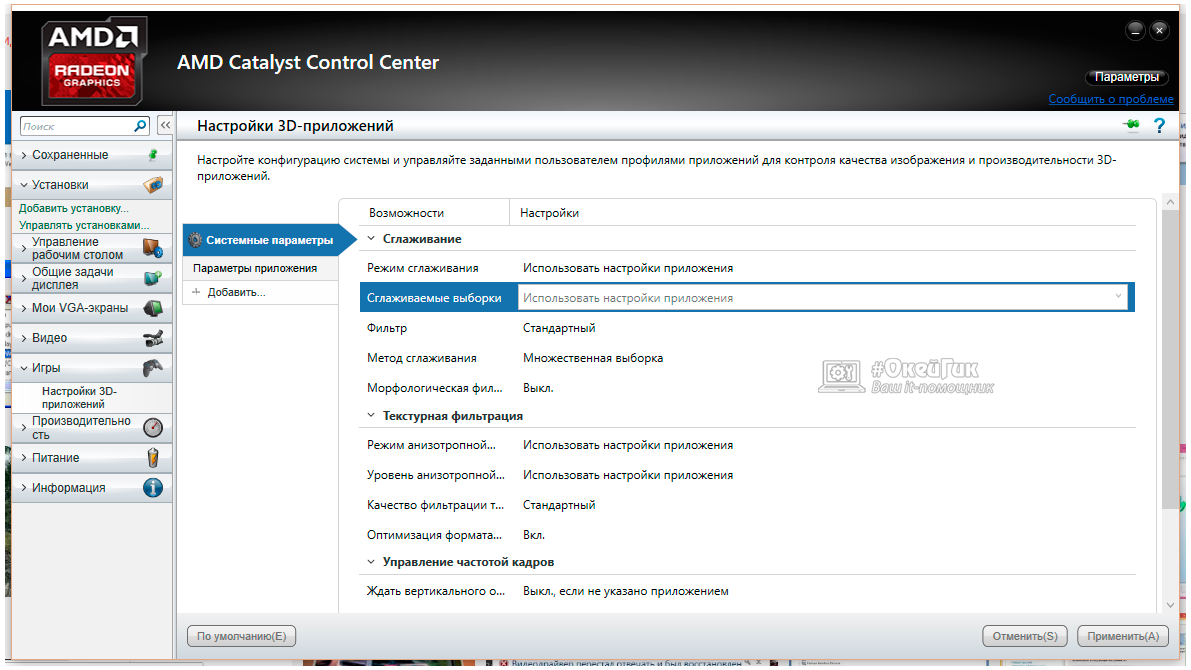
Task: Click the common display tasks icon
Action: point(153,278)
